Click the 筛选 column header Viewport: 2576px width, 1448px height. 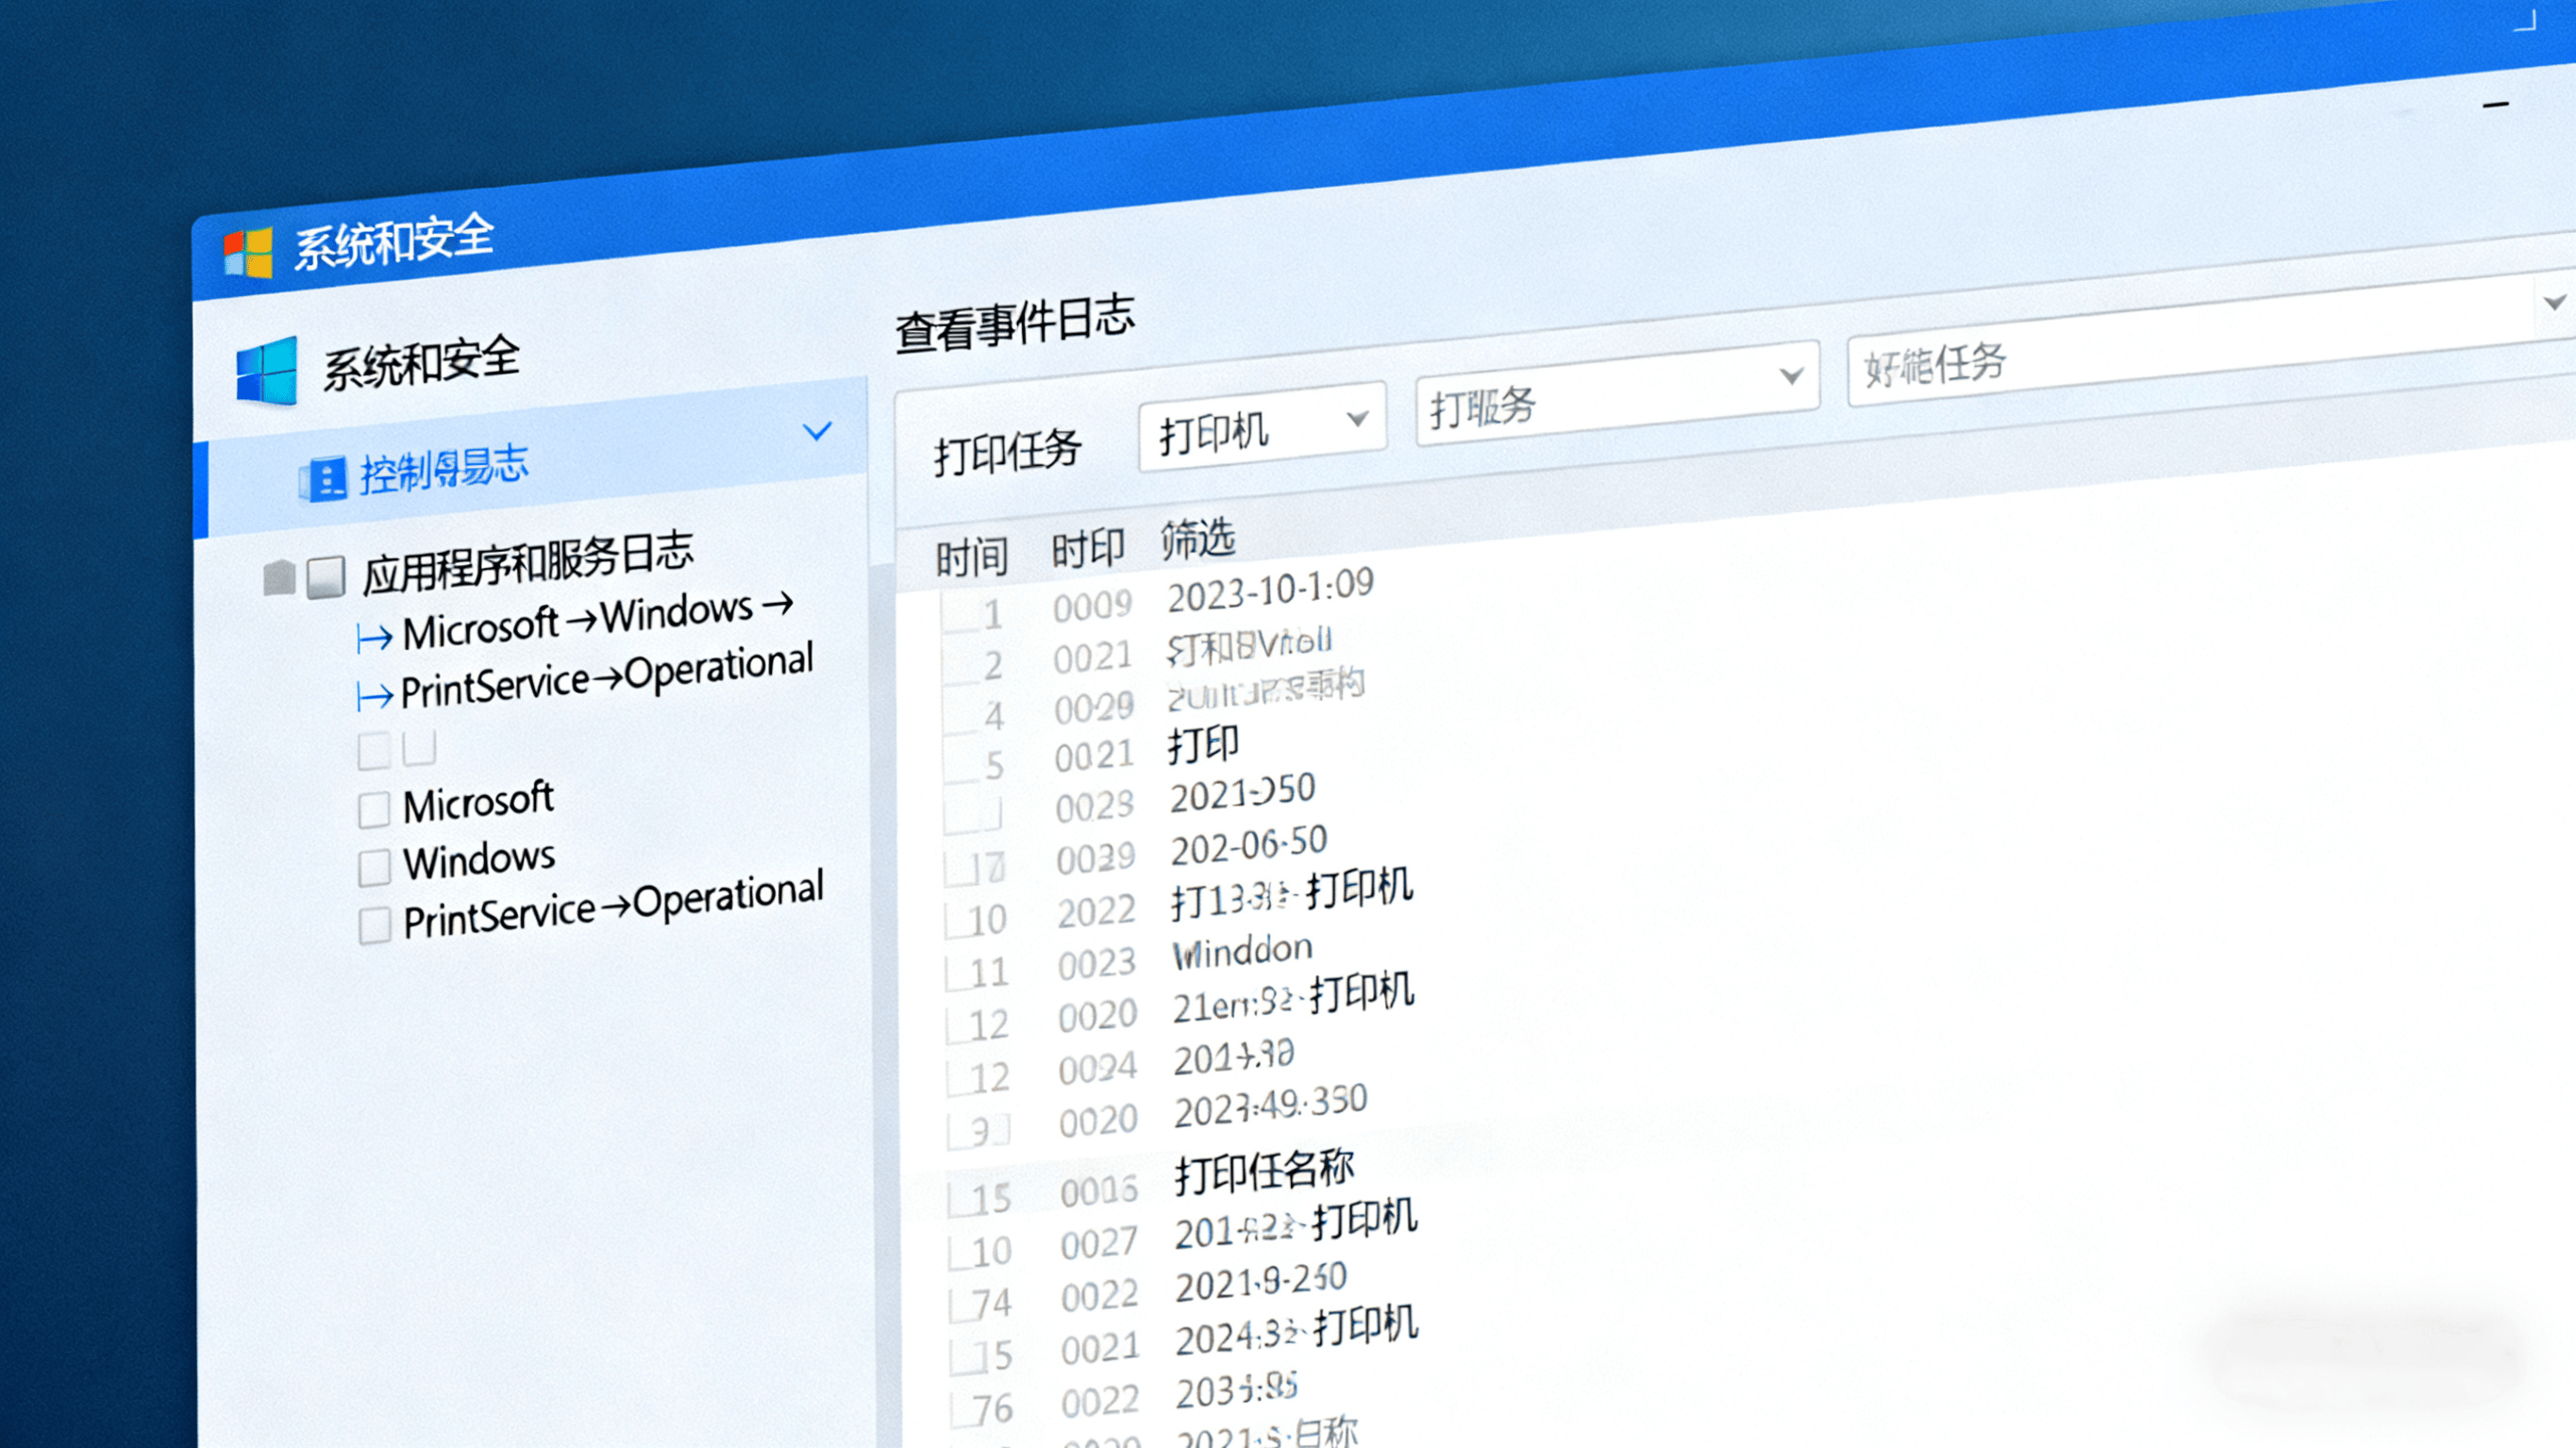pos(1198,539)
